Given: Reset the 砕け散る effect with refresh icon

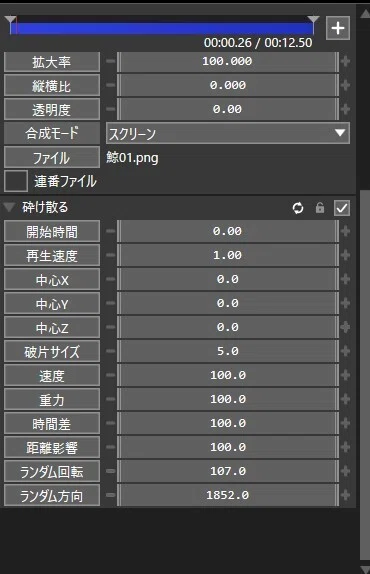Looking at the screenshot, I should (298, 208).
